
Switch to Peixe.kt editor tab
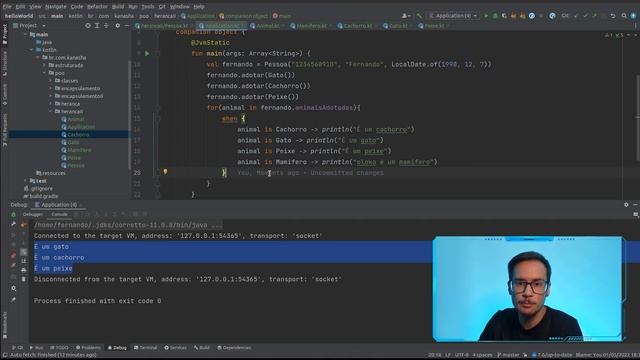[x=433, y=26]
